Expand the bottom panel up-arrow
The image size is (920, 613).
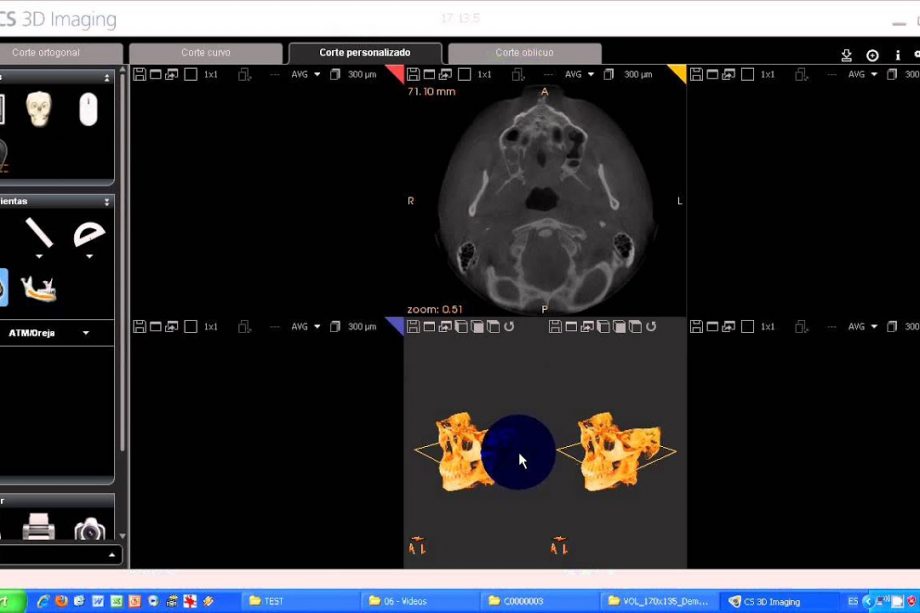coord(111,555)
